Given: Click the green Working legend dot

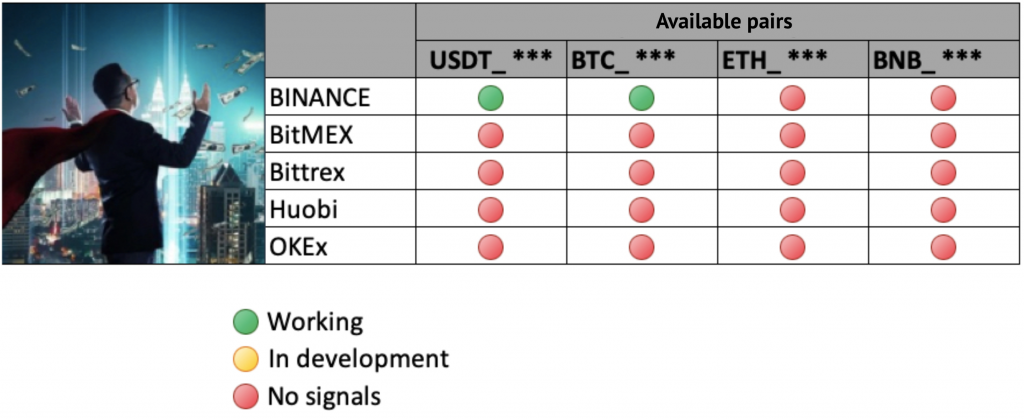Looking at the screenshot, I should [245, 322].
